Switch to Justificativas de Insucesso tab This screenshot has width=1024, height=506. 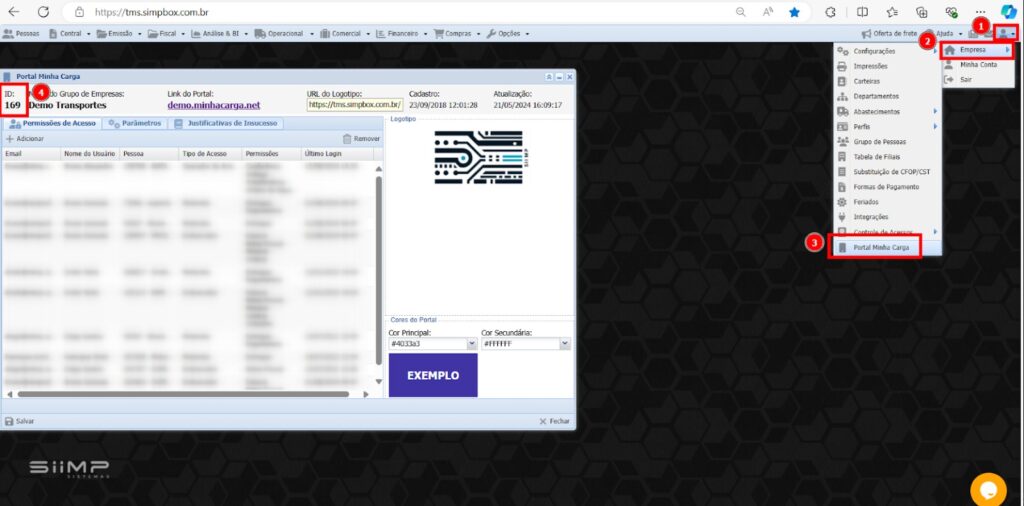click(226, 123)
